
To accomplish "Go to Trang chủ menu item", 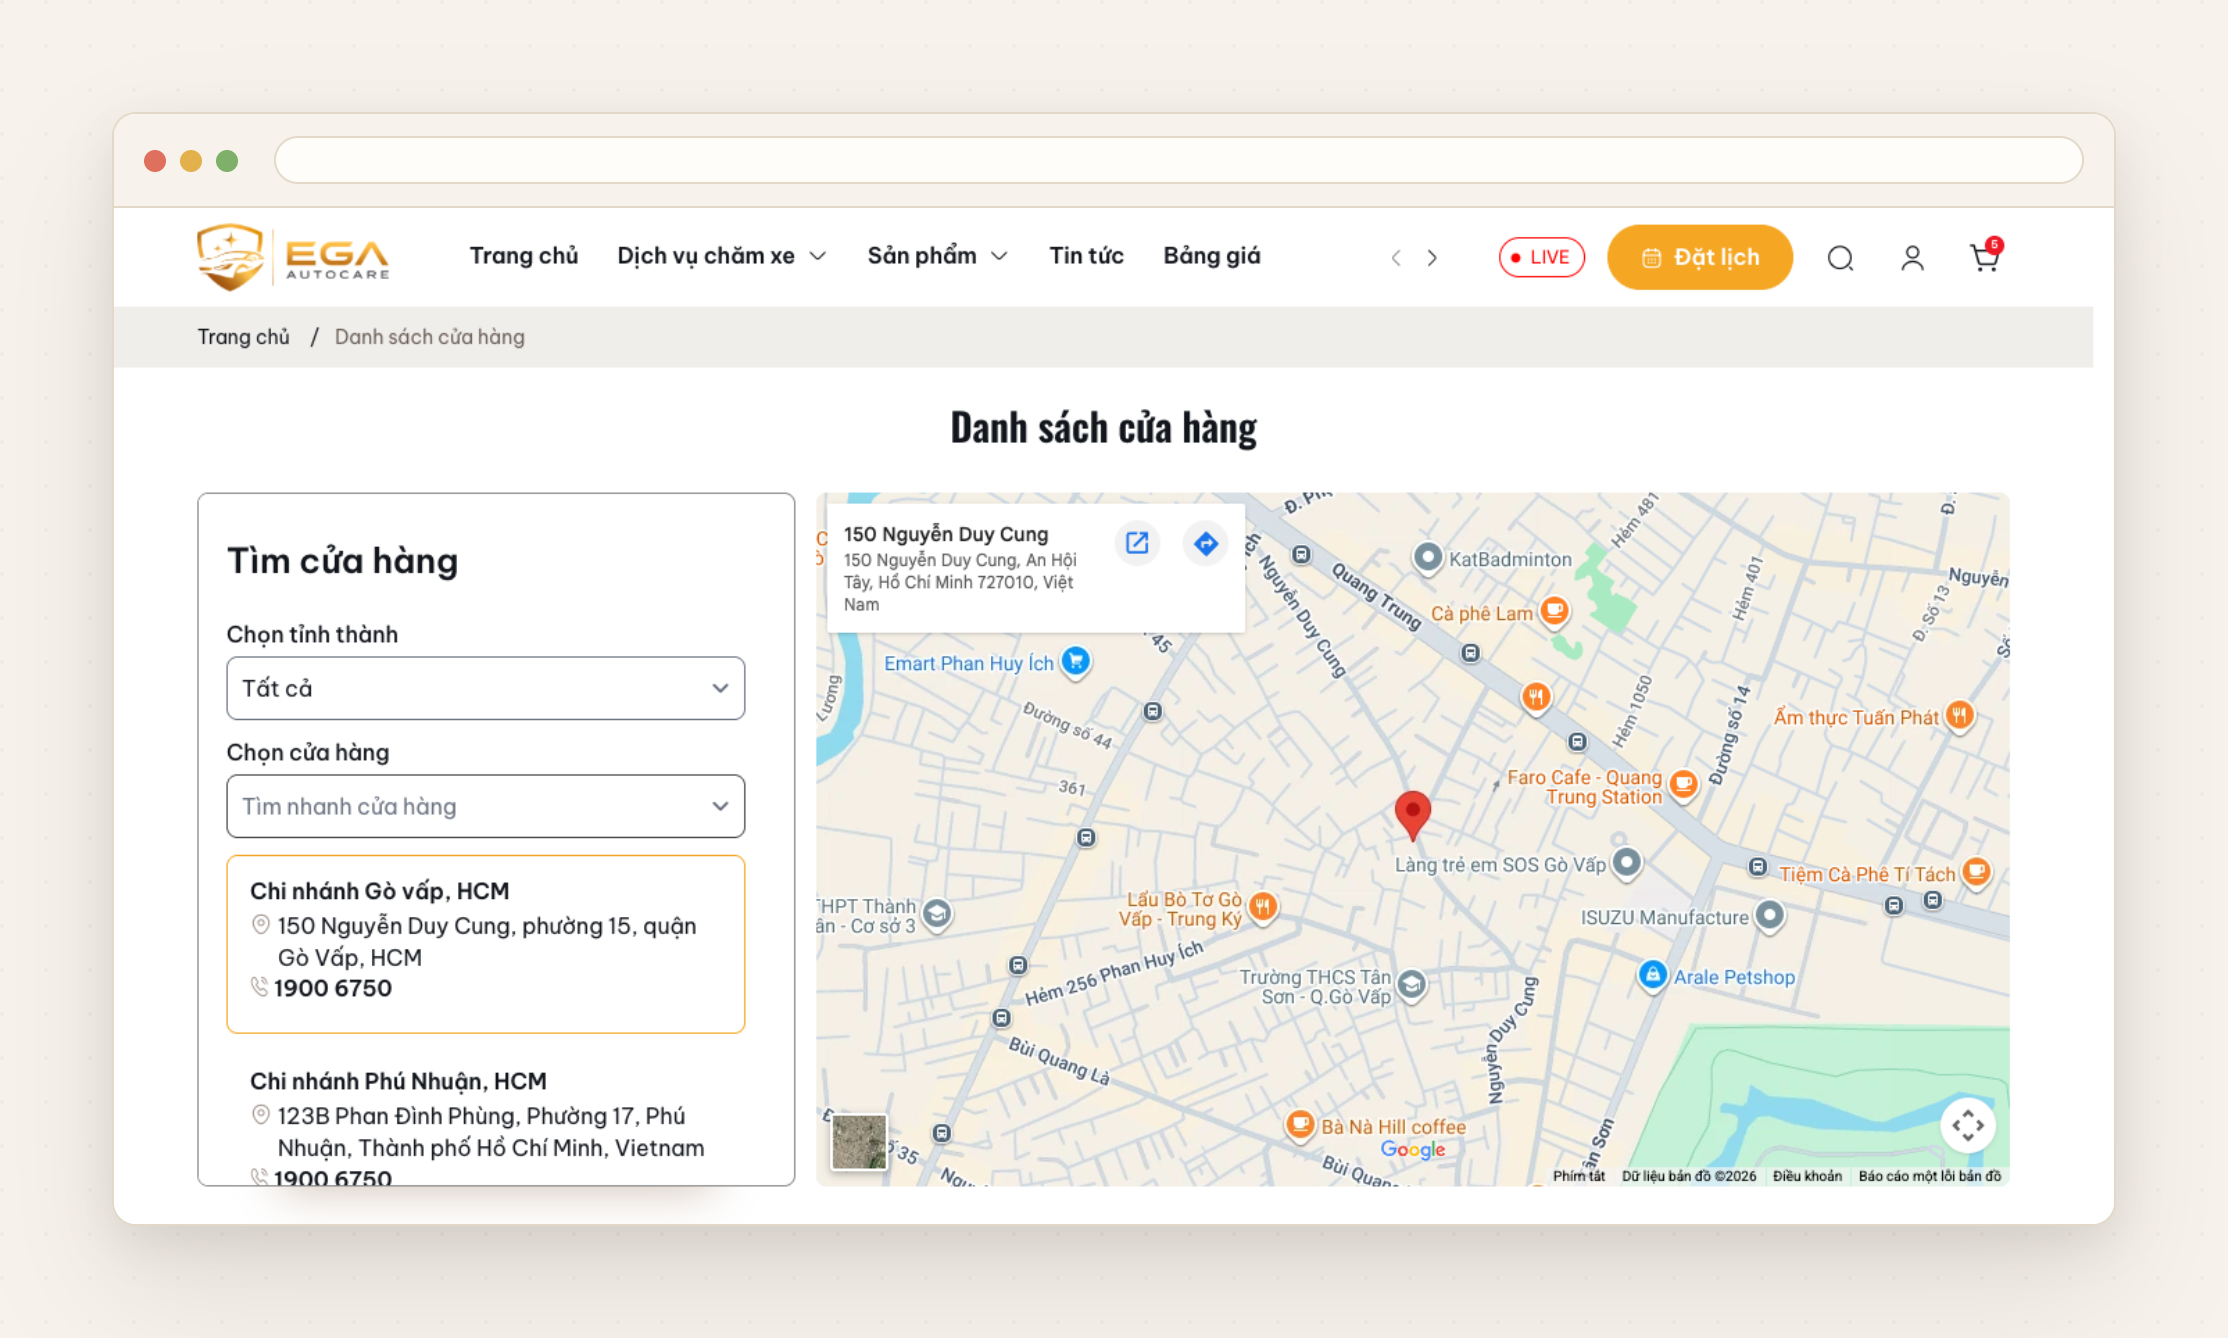I will point(524,256).
